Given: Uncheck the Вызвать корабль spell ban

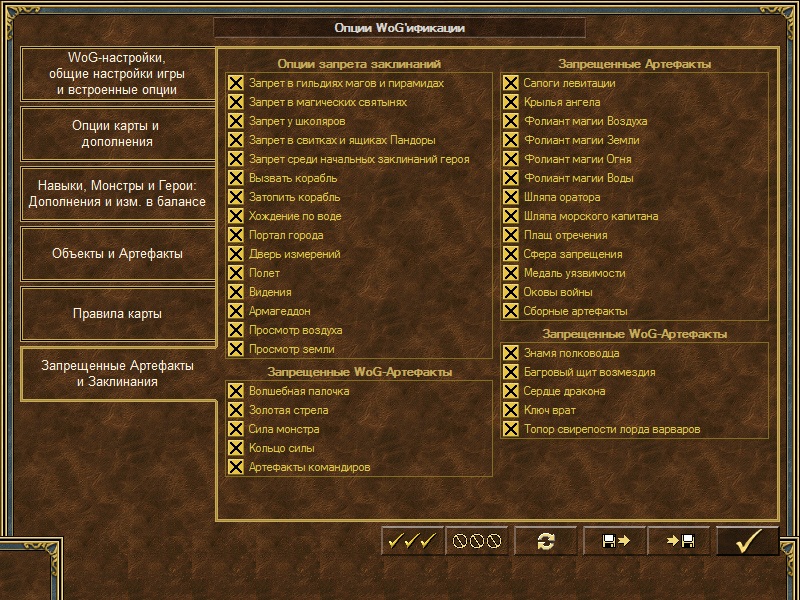Looking at the screenshot, I should pos(236,178).
